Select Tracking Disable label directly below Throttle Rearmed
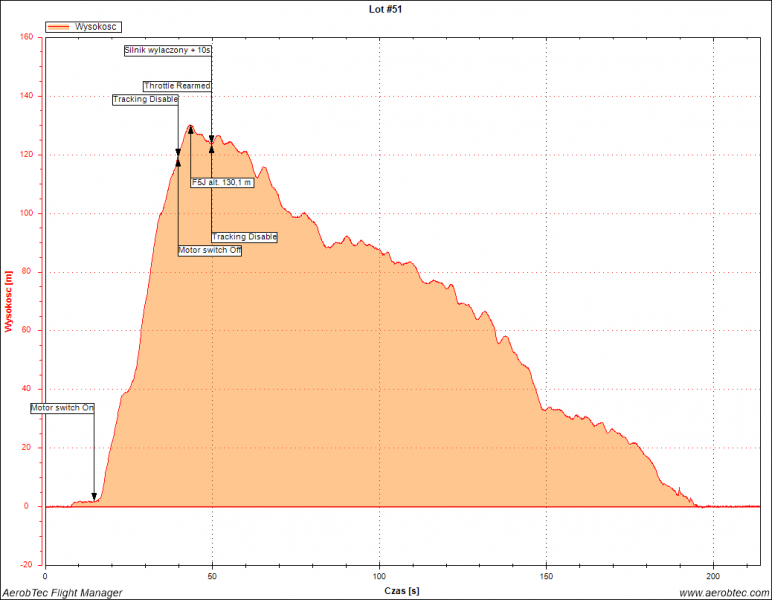 145,99
